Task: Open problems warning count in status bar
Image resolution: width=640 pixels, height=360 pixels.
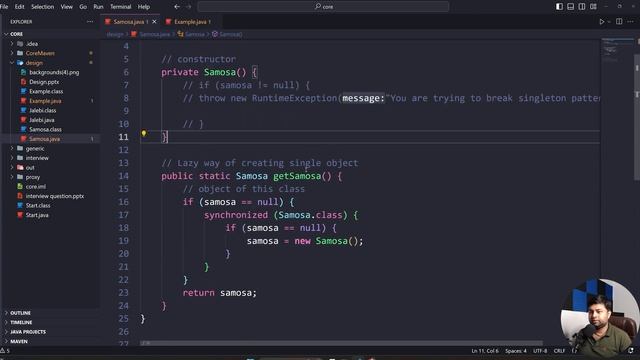Action: [5, 351]
